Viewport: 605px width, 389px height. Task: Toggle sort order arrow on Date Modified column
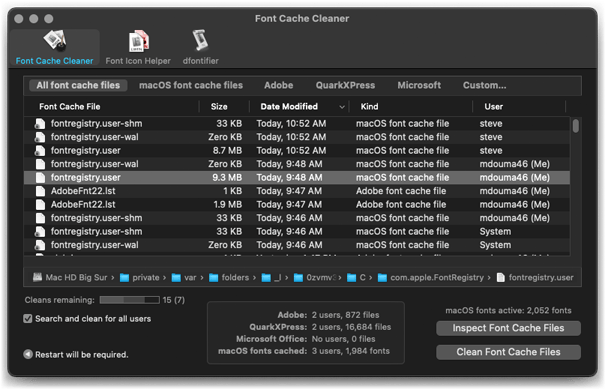tap(341, 107)
